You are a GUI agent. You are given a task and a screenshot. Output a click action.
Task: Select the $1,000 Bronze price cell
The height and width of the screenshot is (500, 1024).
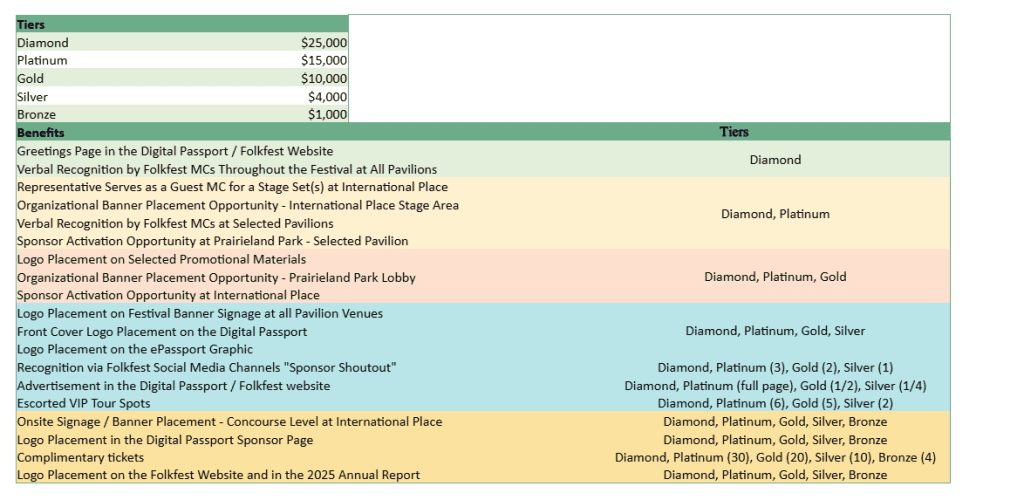coord(327,115)
